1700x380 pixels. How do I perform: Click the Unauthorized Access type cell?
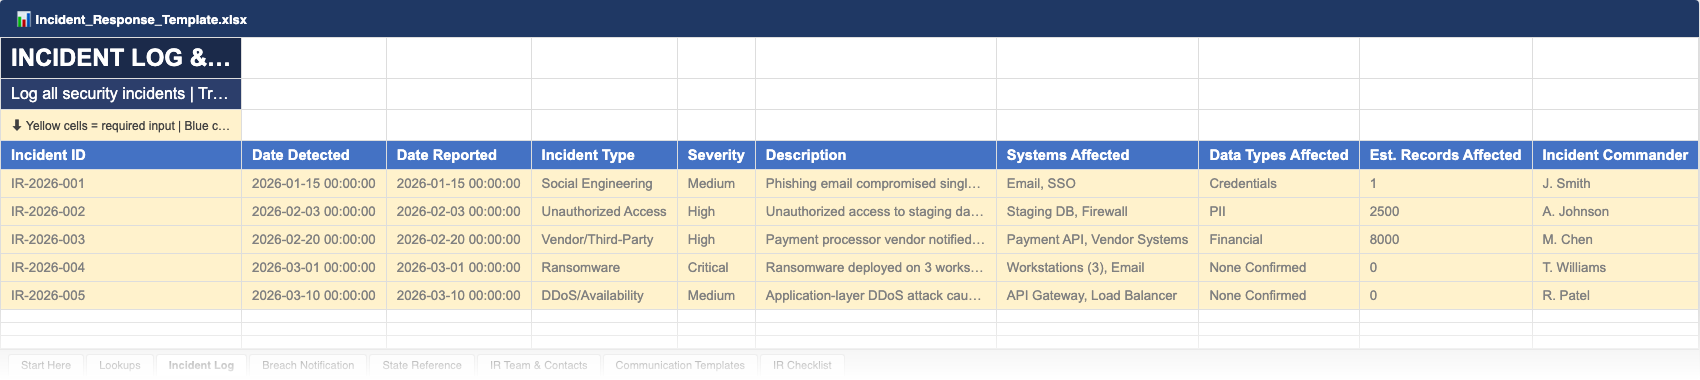coord(604,212)
